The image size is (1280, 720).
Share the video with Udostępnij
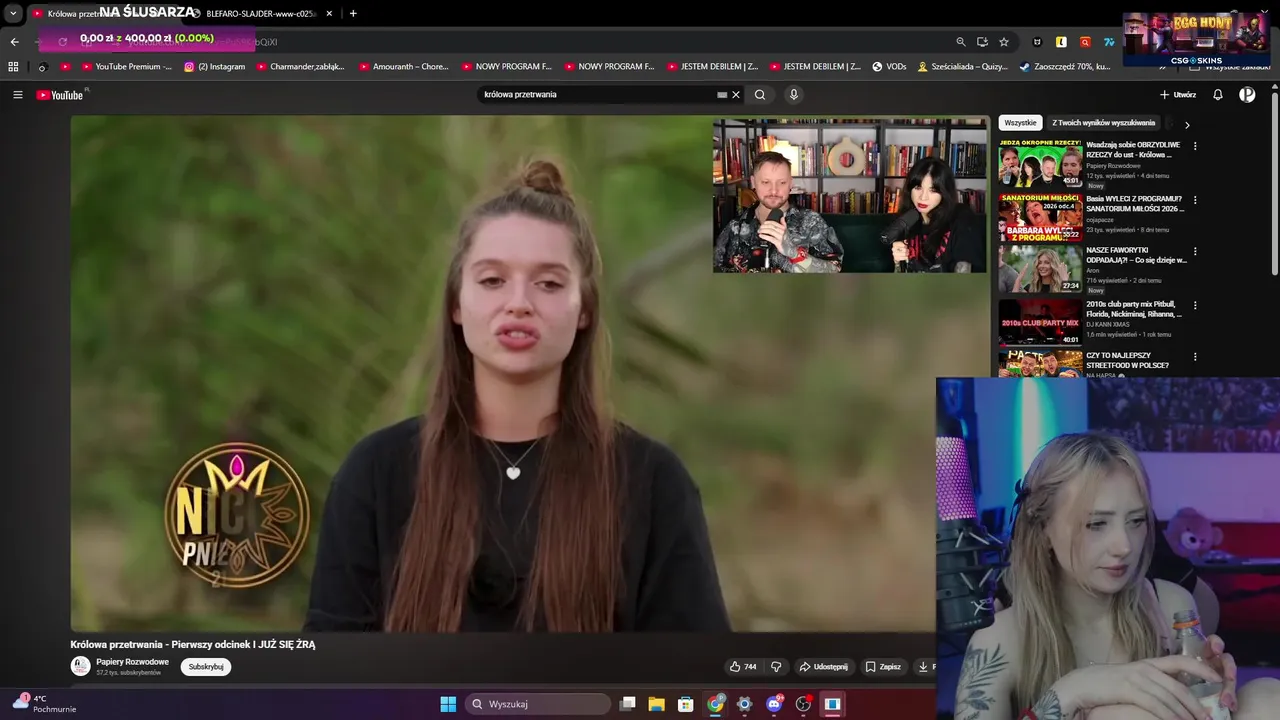click(823, 667)
